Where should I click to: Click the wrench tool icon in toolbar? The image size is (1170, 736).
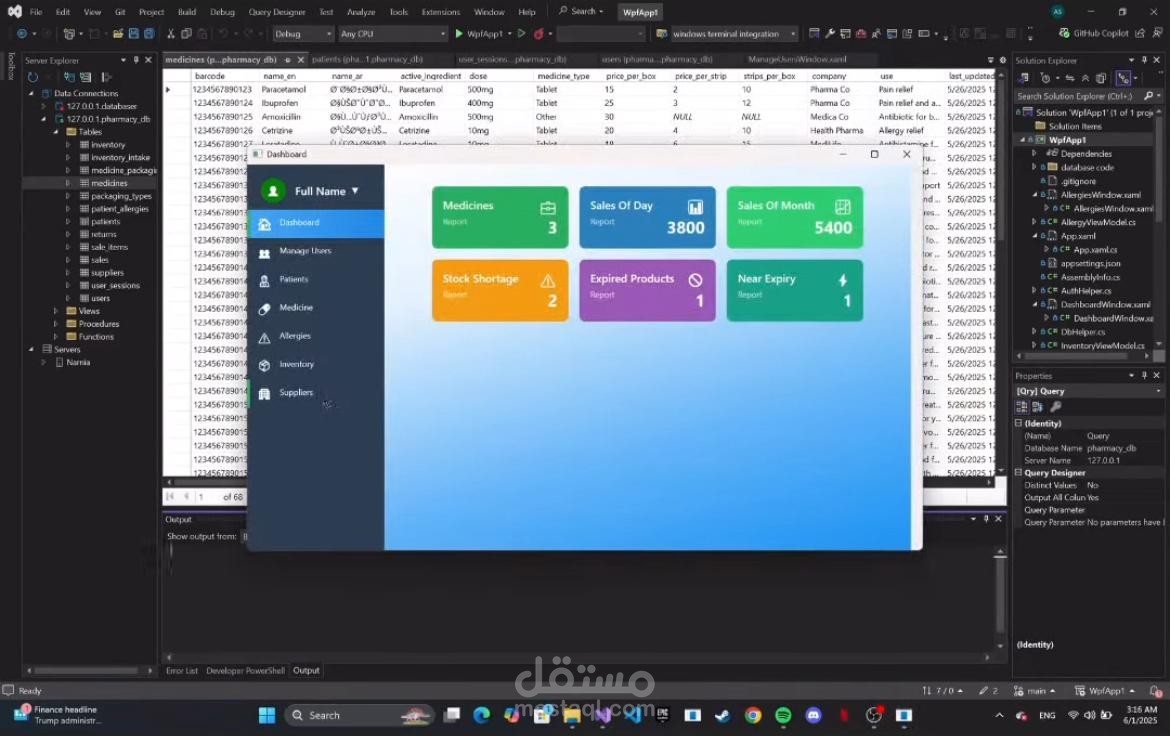point(830,34)
